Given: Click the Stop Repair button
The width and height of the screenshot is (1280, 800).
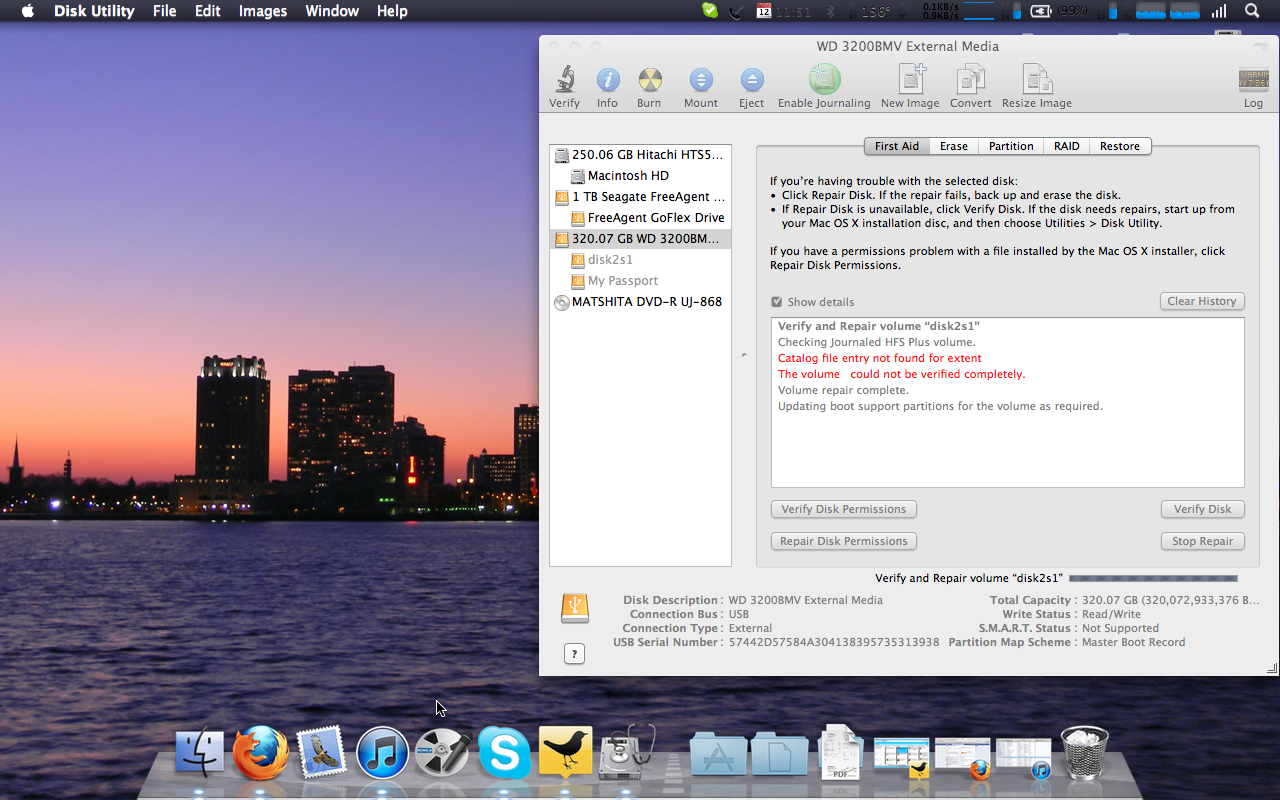Looking at the screenshot, I should pos(1203,541).
